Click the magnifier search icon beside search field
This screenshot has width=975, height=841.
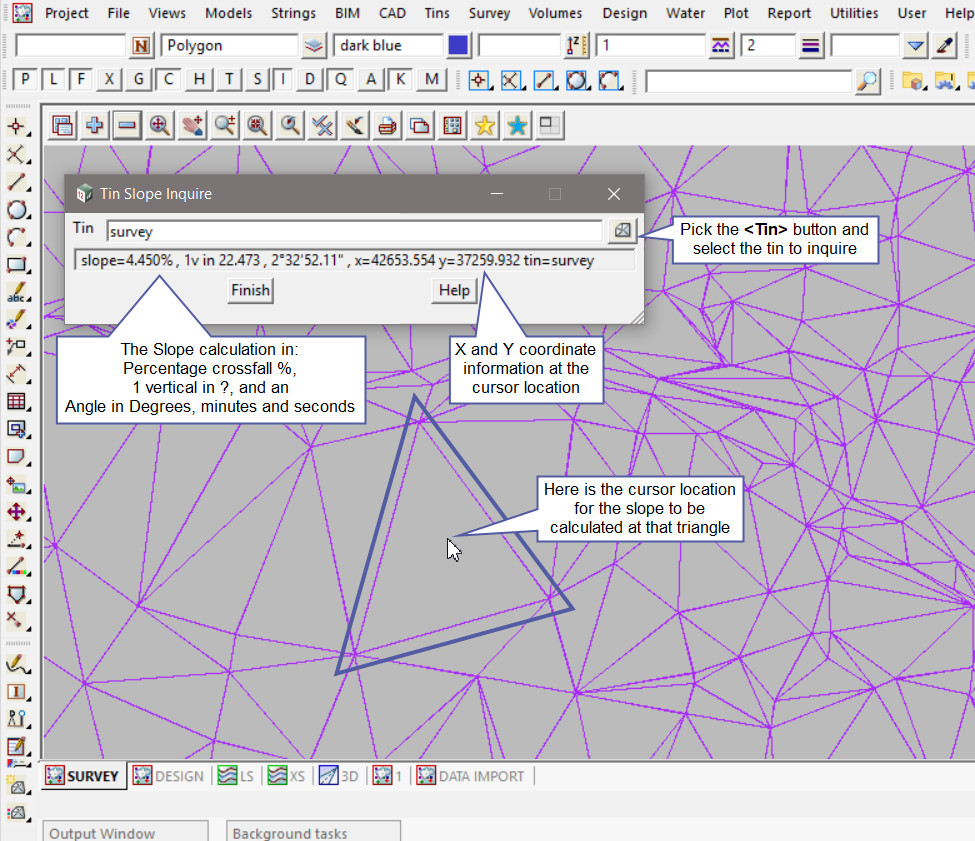pyautogui.click(x=868, y=80)
